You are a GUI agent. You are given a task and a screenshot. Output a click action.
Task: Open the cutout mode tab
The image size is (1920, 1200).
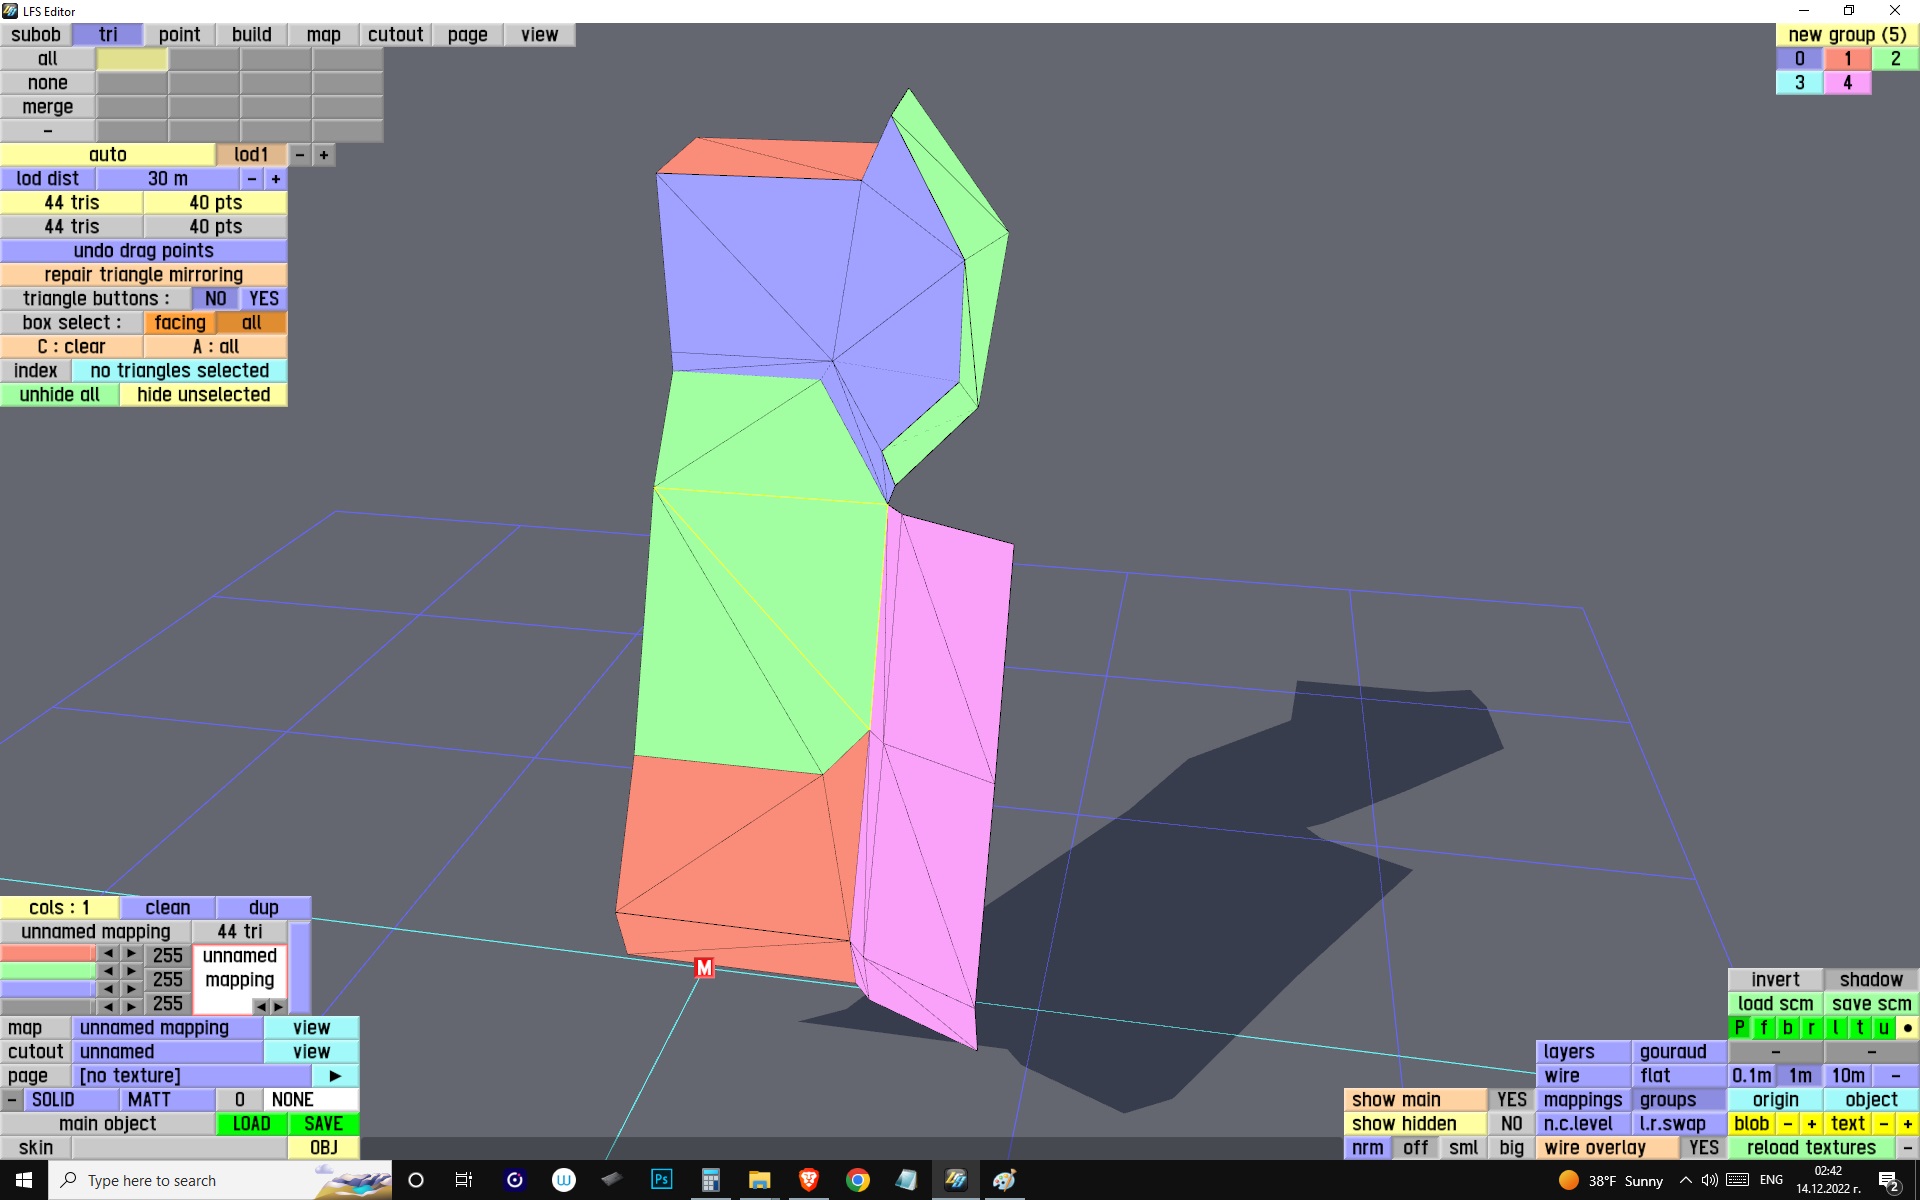tap(395, 35)
